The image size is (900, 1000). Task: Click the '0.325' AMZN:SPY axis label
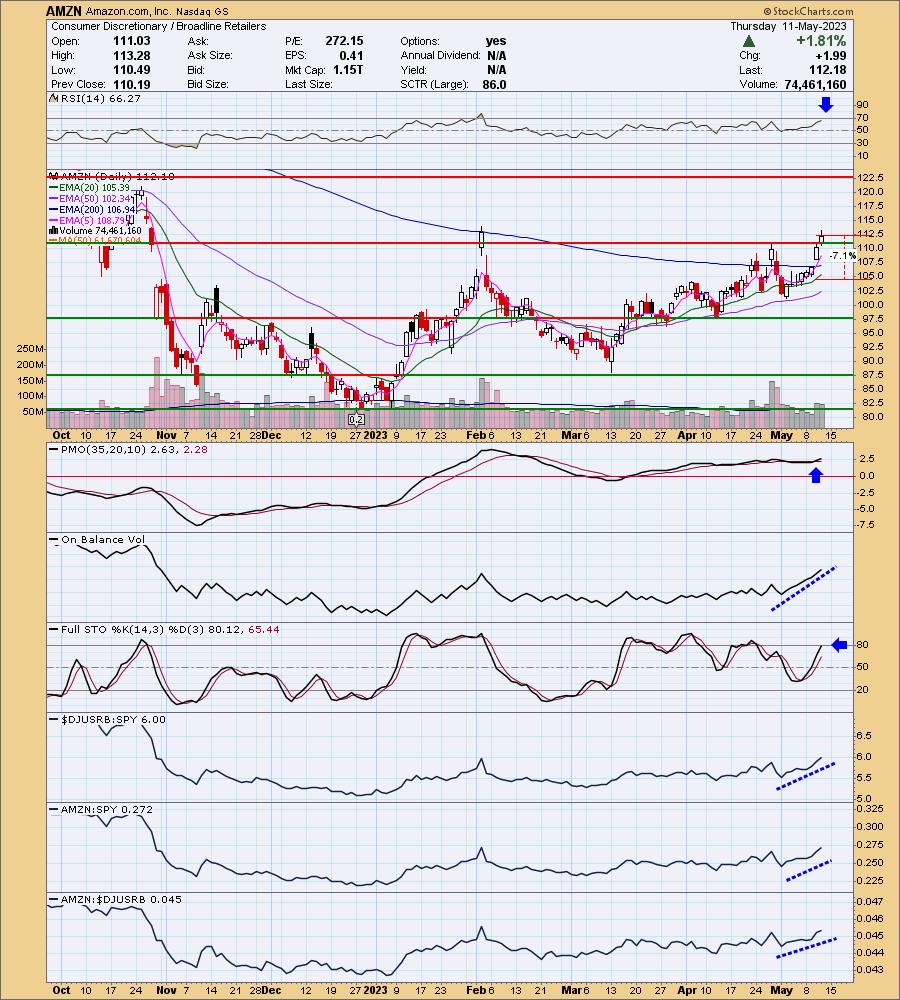pos(871,809)
